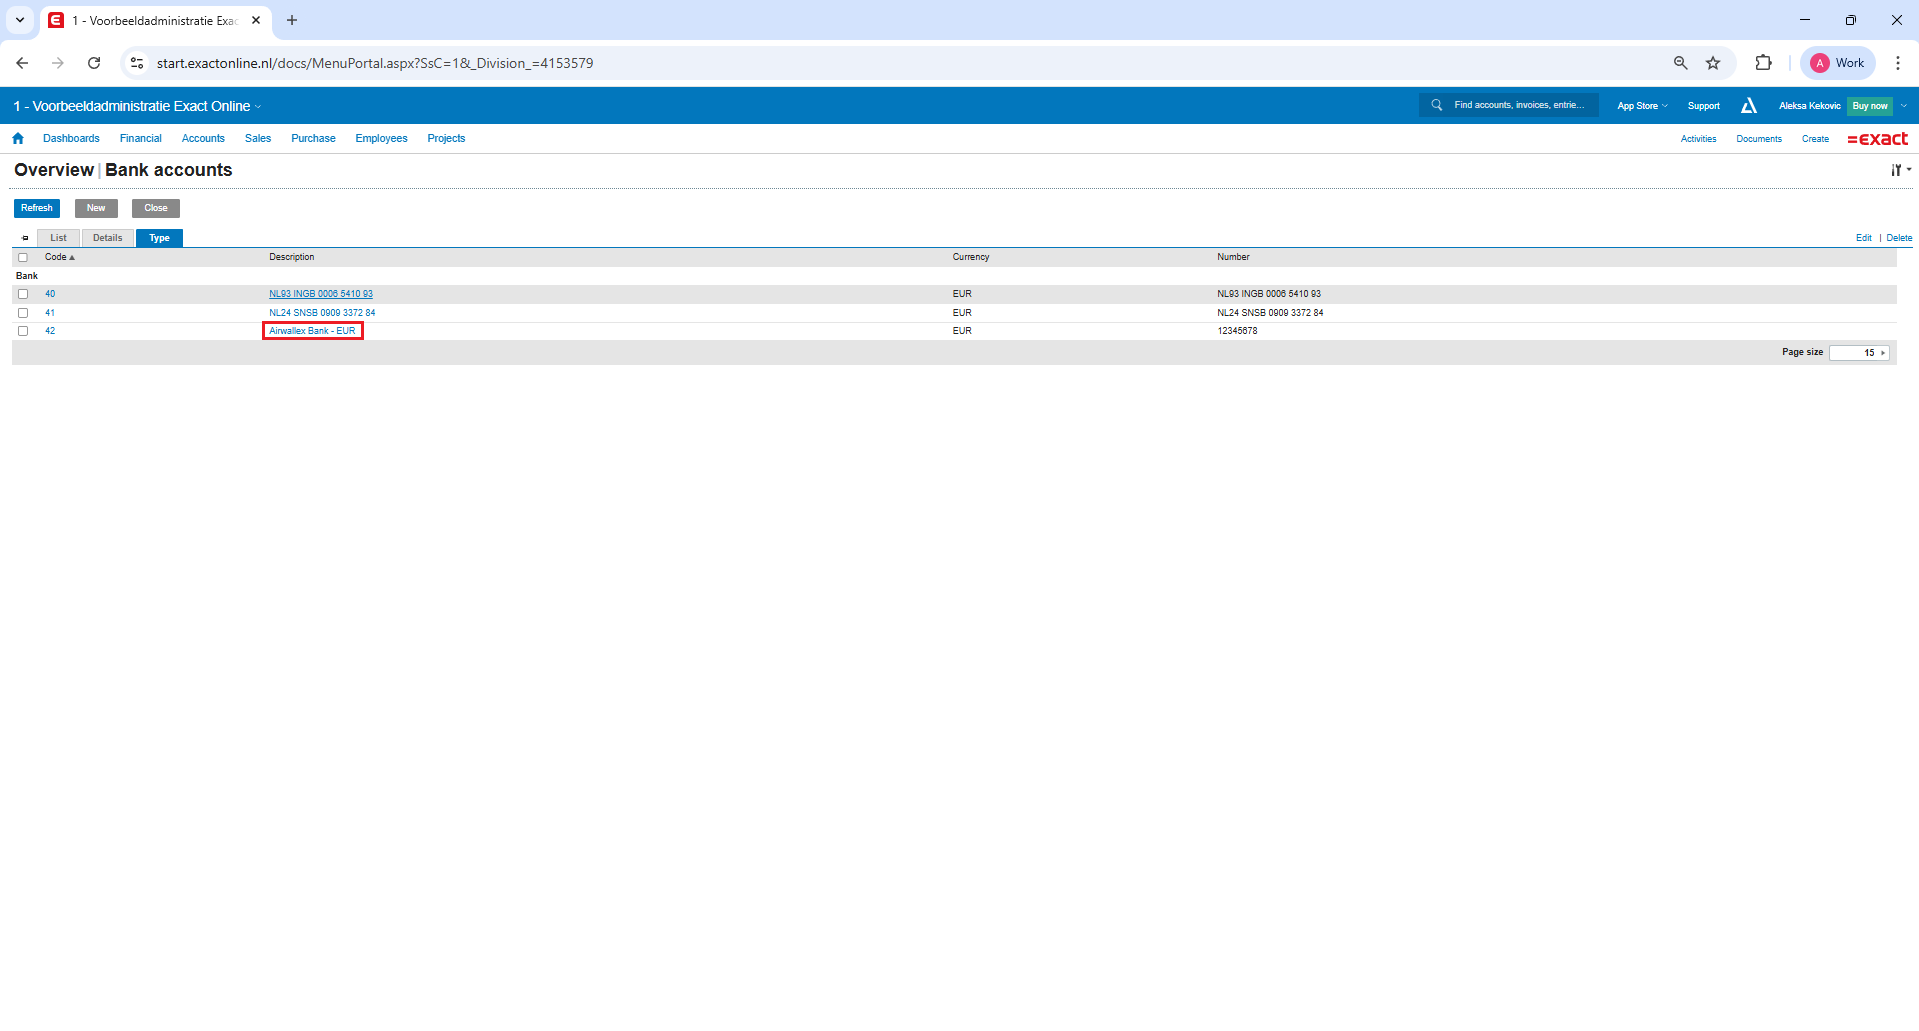This screenshot has width=1919, height=1031.
Task: Click code 41 link
Action: click(x=50, y=313)
